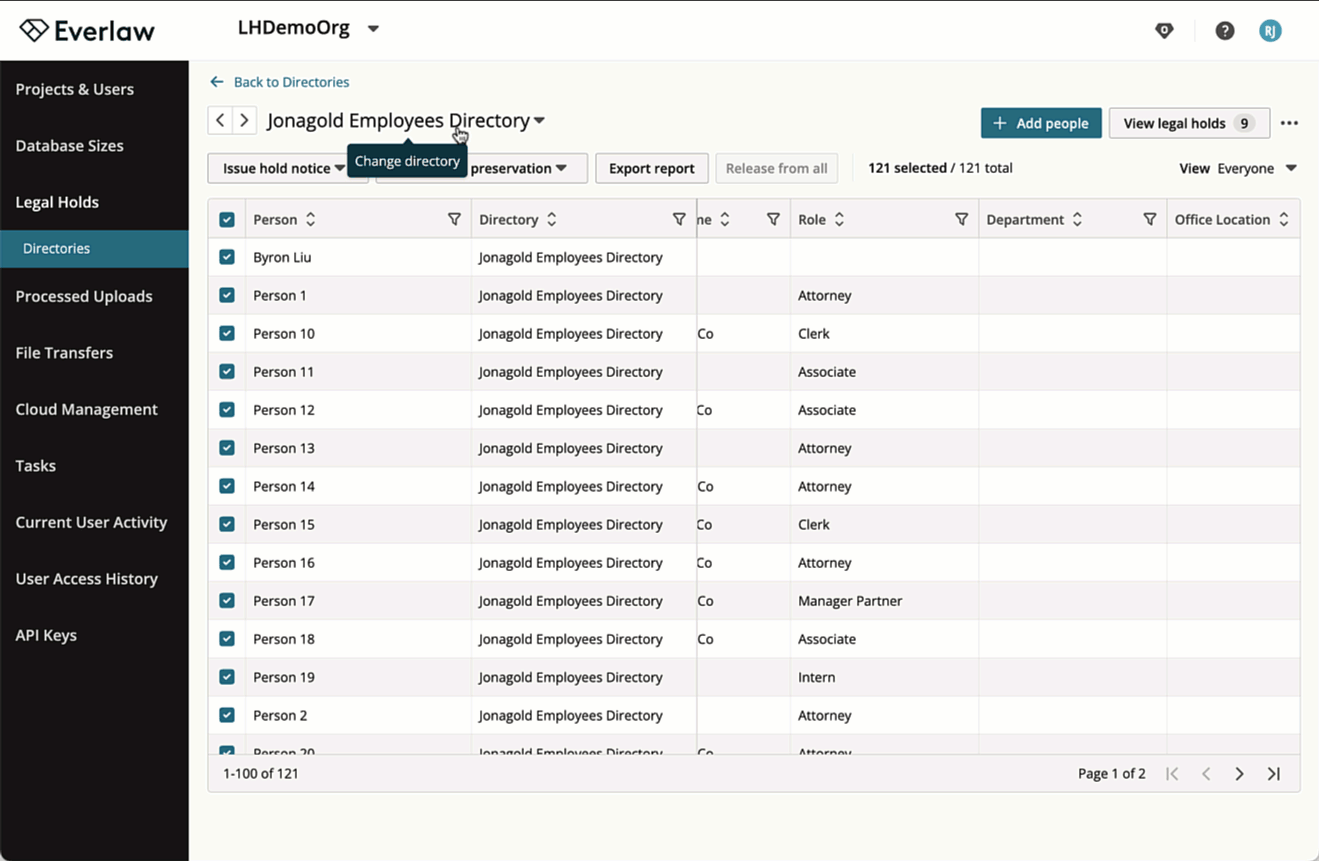This screenshot has height=861, width=1319.
Task: Filter the Person column
Action: pyautogui.click(x=454, y=219)
